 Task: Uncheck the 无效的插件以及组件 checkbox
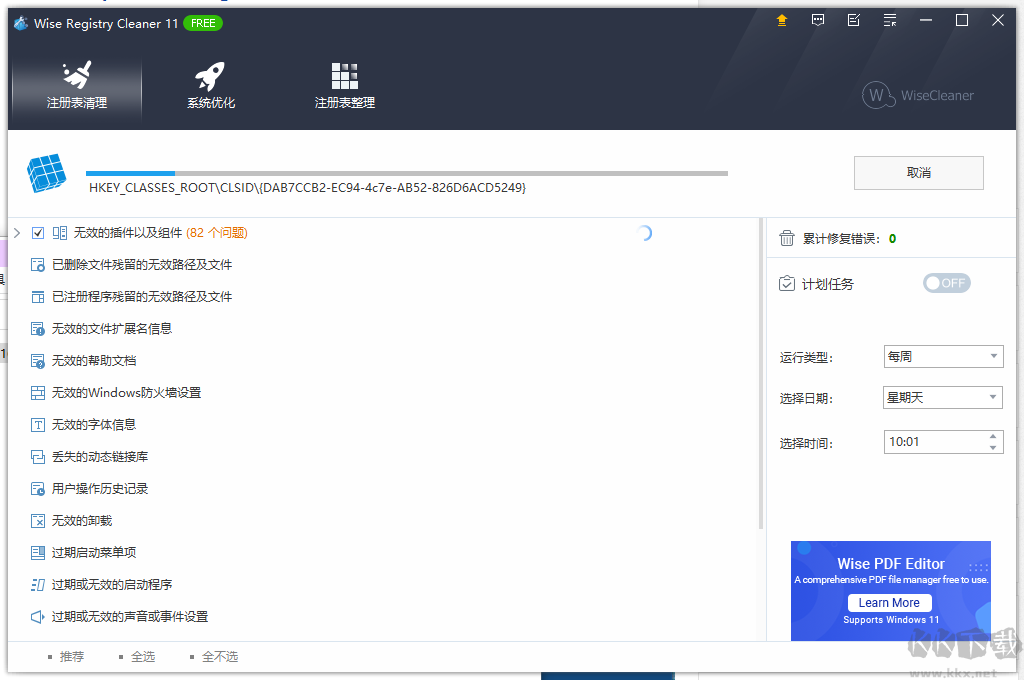[38, 233]
